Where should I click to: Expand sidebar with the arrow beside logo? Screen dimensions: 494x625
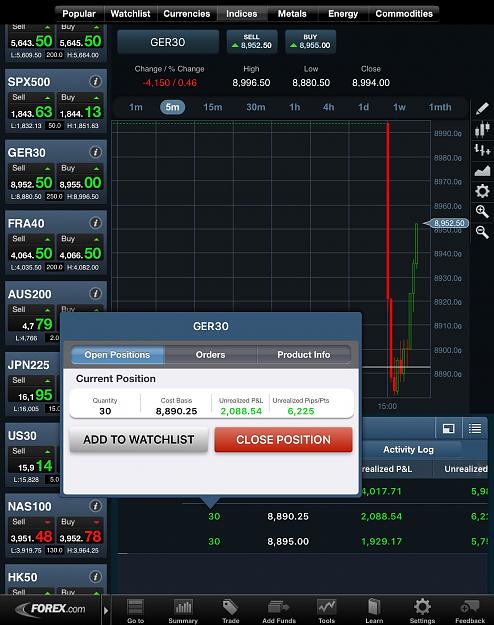click(x=106, y=610)
